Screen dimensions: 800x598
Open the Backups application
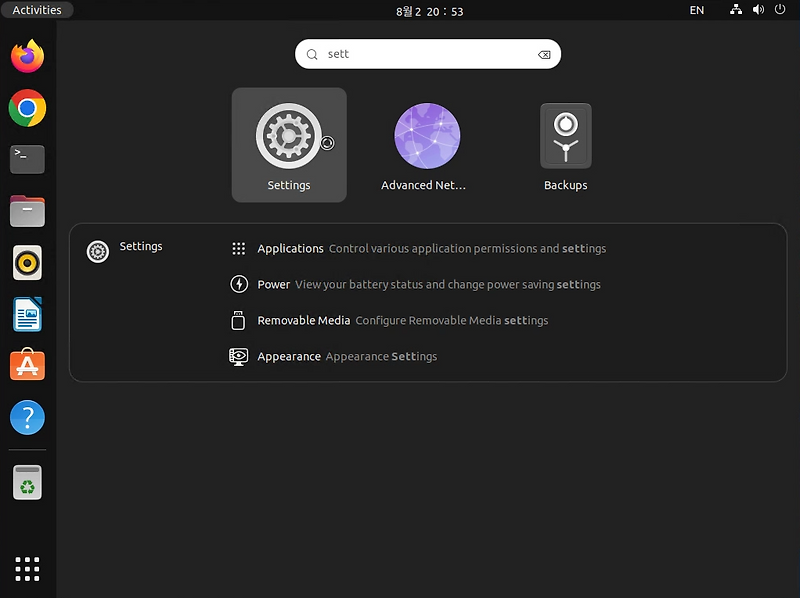pos(565,136)
